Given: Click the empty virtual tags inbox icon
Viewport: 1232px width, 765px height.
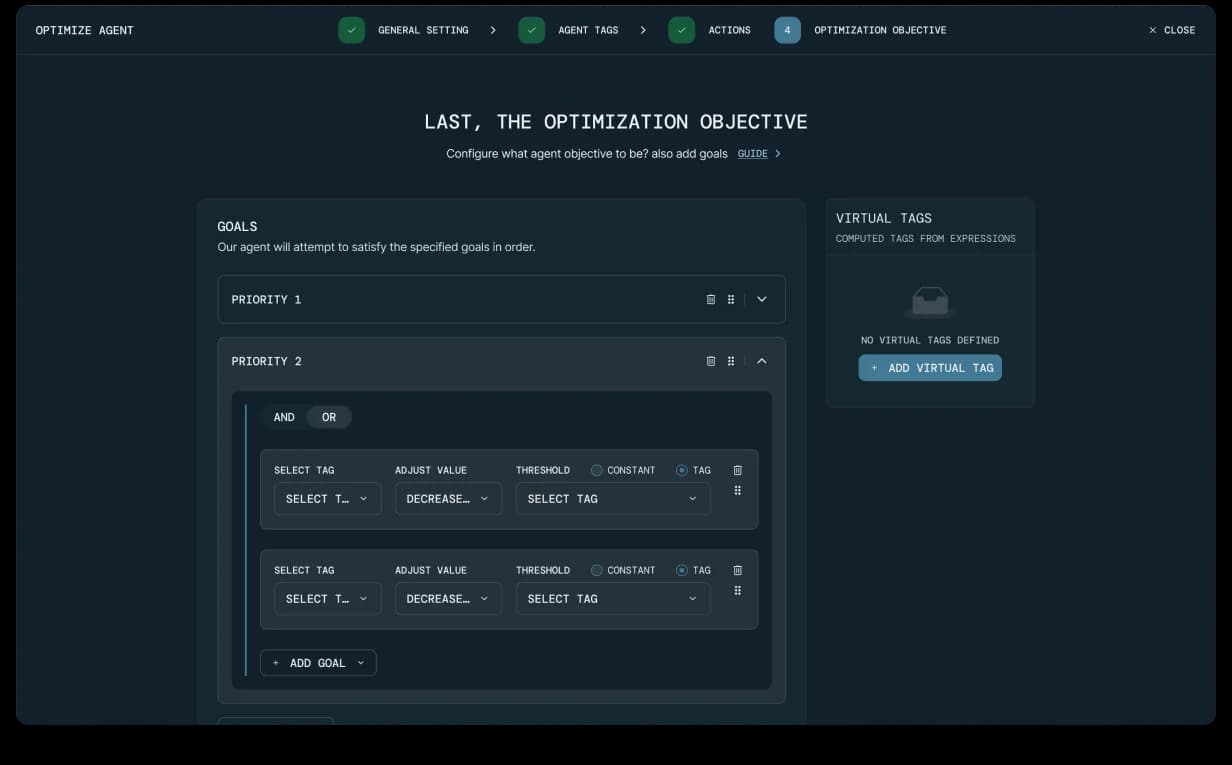Looking at the screenshot, I should [930, 300].
